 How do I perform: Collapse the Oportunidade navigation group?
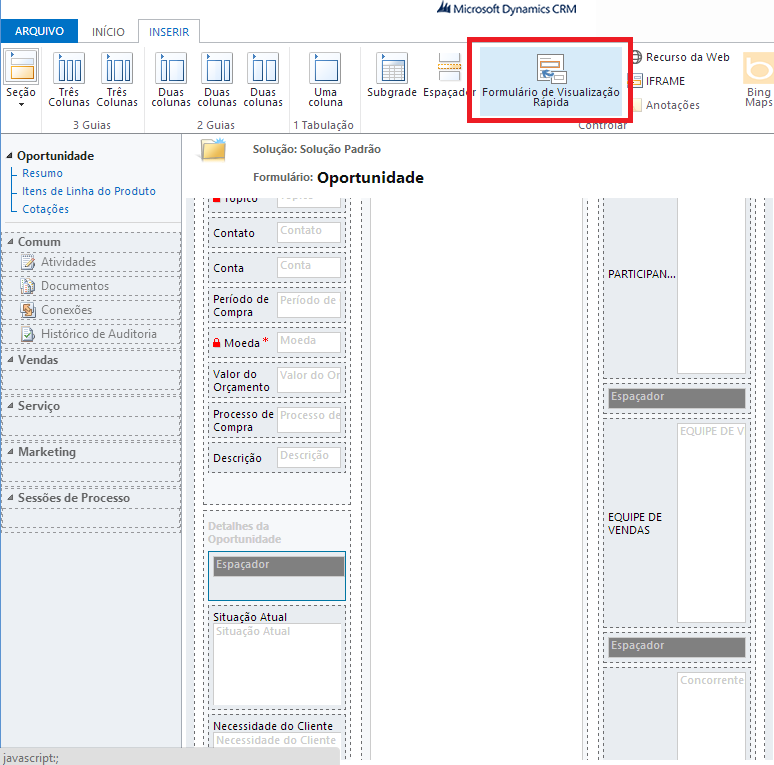point(10,156)
